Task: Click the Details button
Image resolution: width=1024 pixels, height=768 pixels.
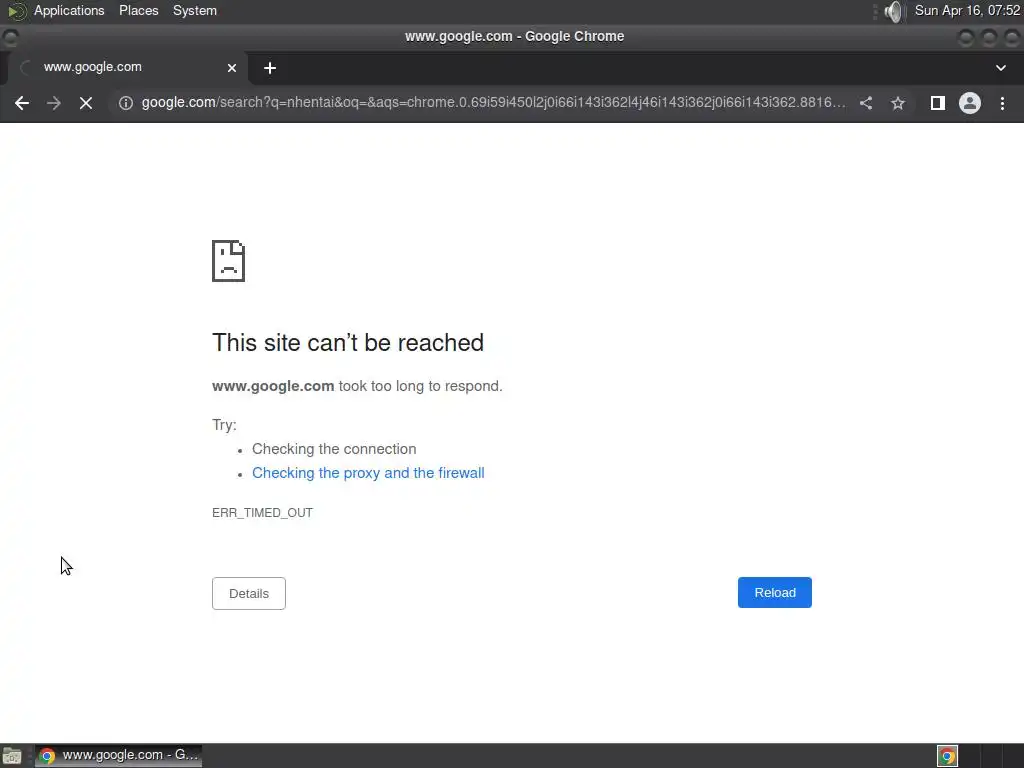Action: click(x=249, y=594)
